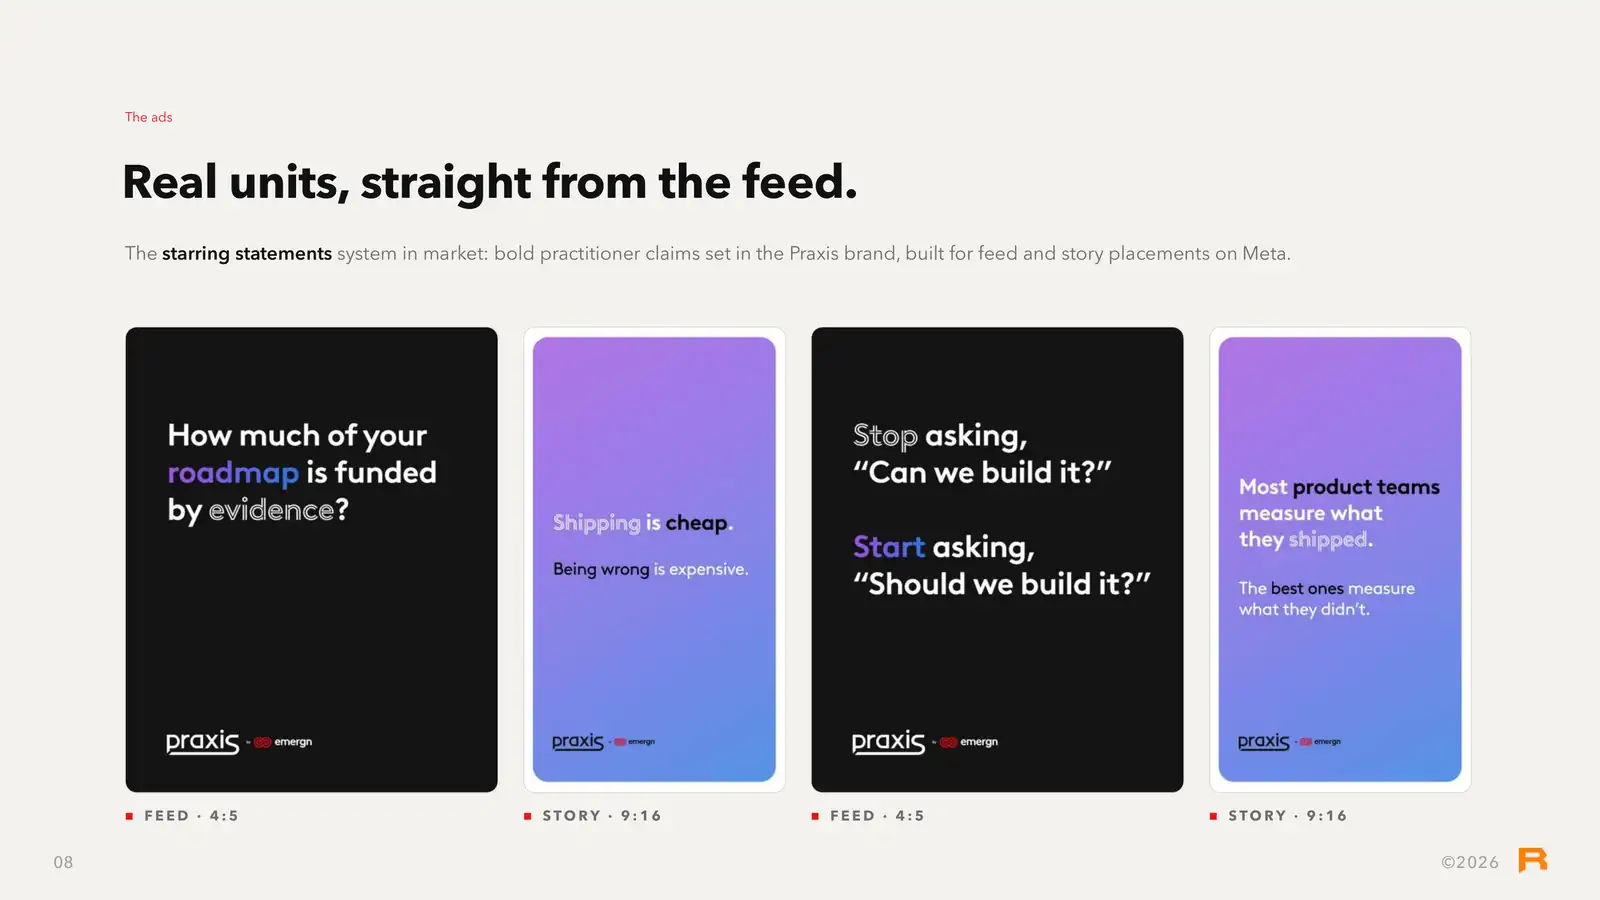
Task: Click praxis logo in Most product teams ad
Action: (1264, 742)
